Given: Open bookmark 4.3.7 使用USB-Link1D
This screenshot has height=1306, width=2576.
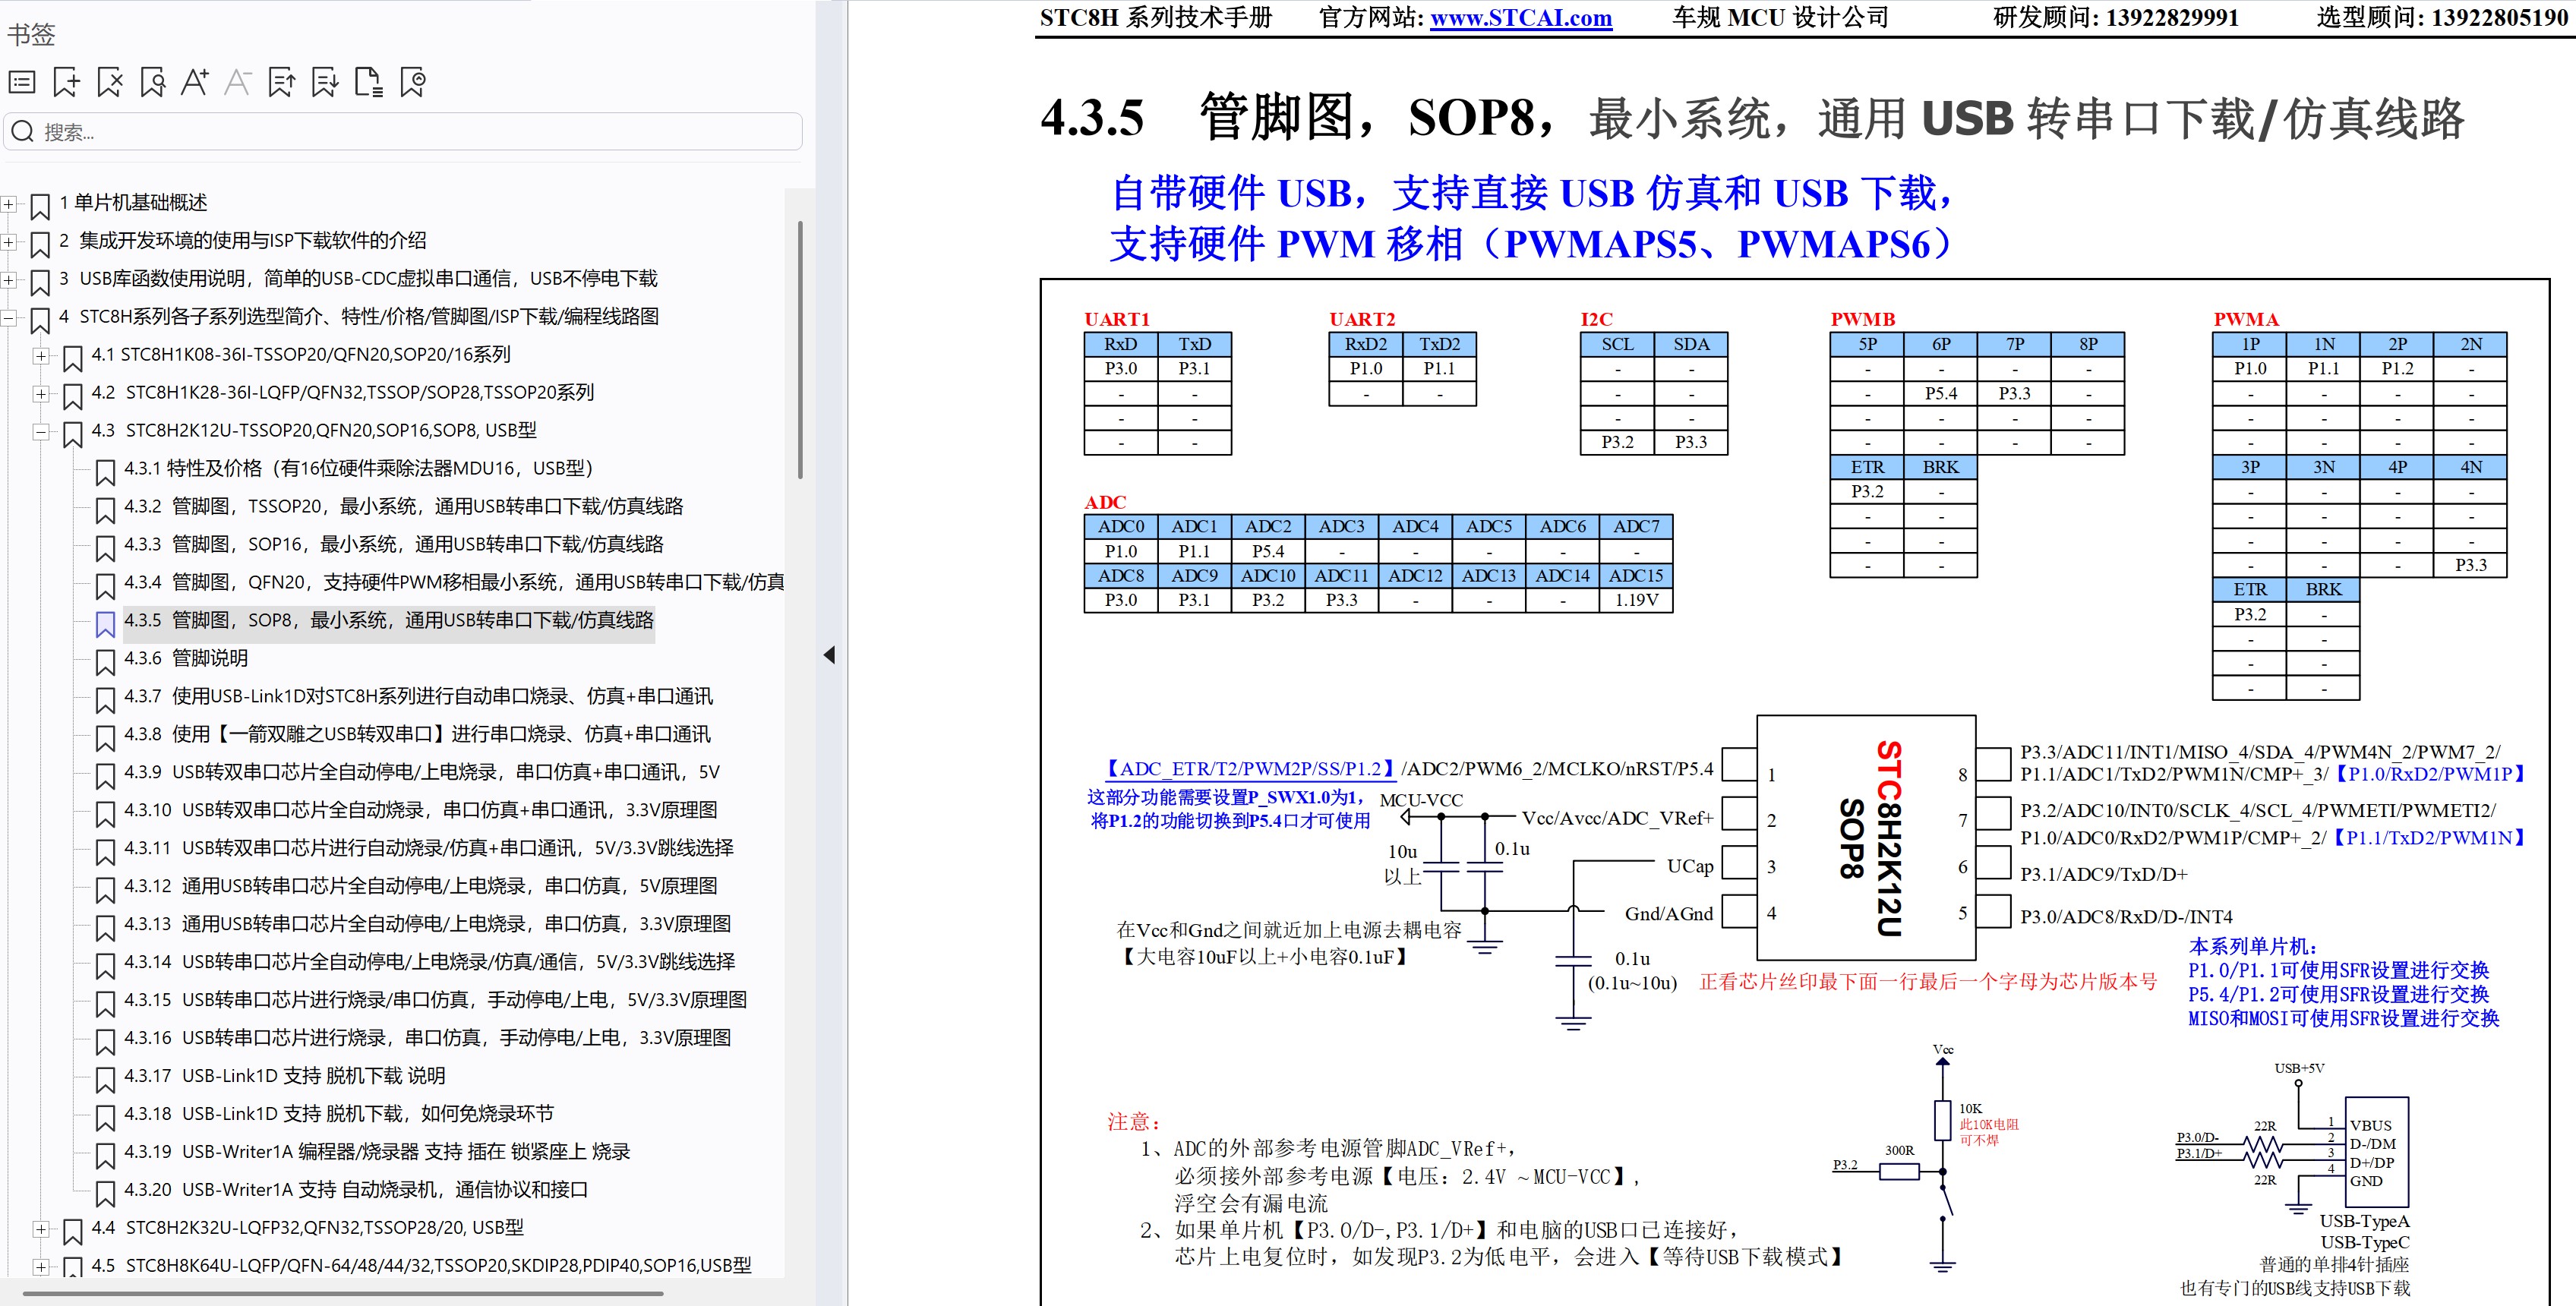Looking at the screenshot, I should (x=418, y=696).
